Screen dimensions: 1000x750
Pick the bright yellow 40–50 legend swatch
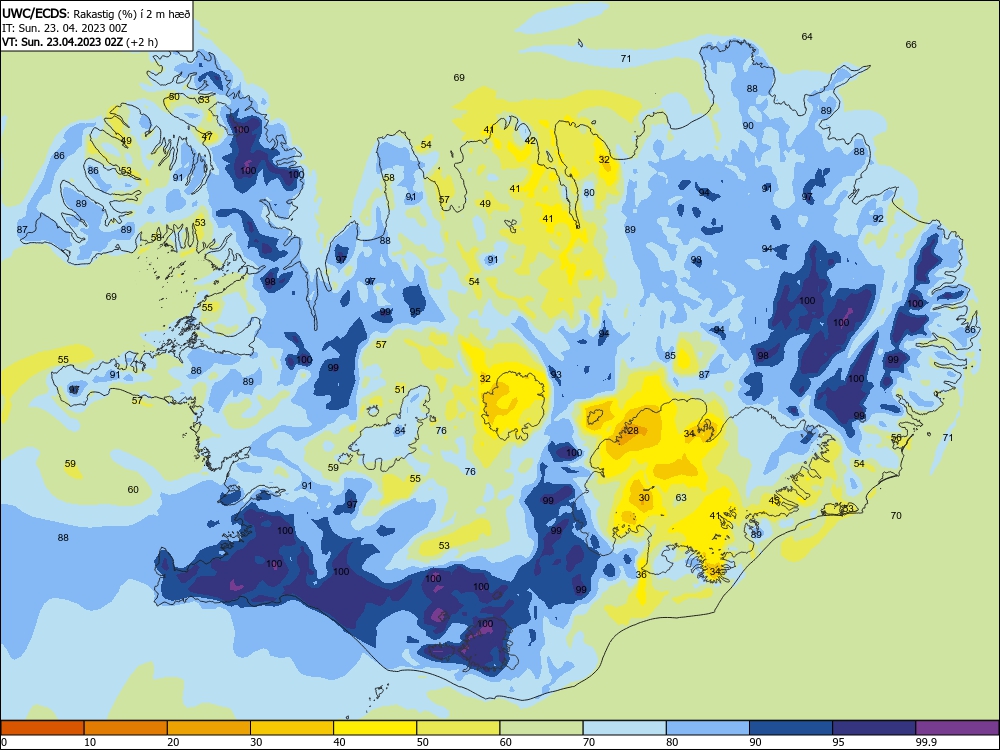(375, 728)
